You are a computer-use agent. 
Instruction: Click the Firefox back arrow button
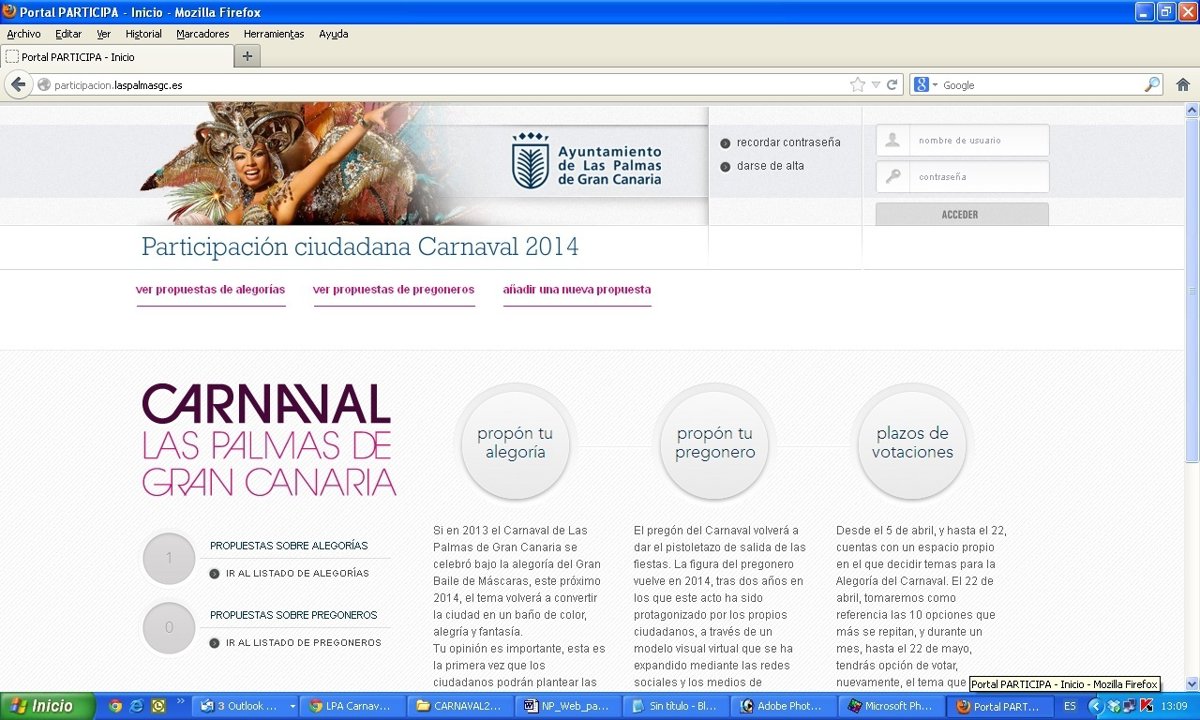(18, 85)
